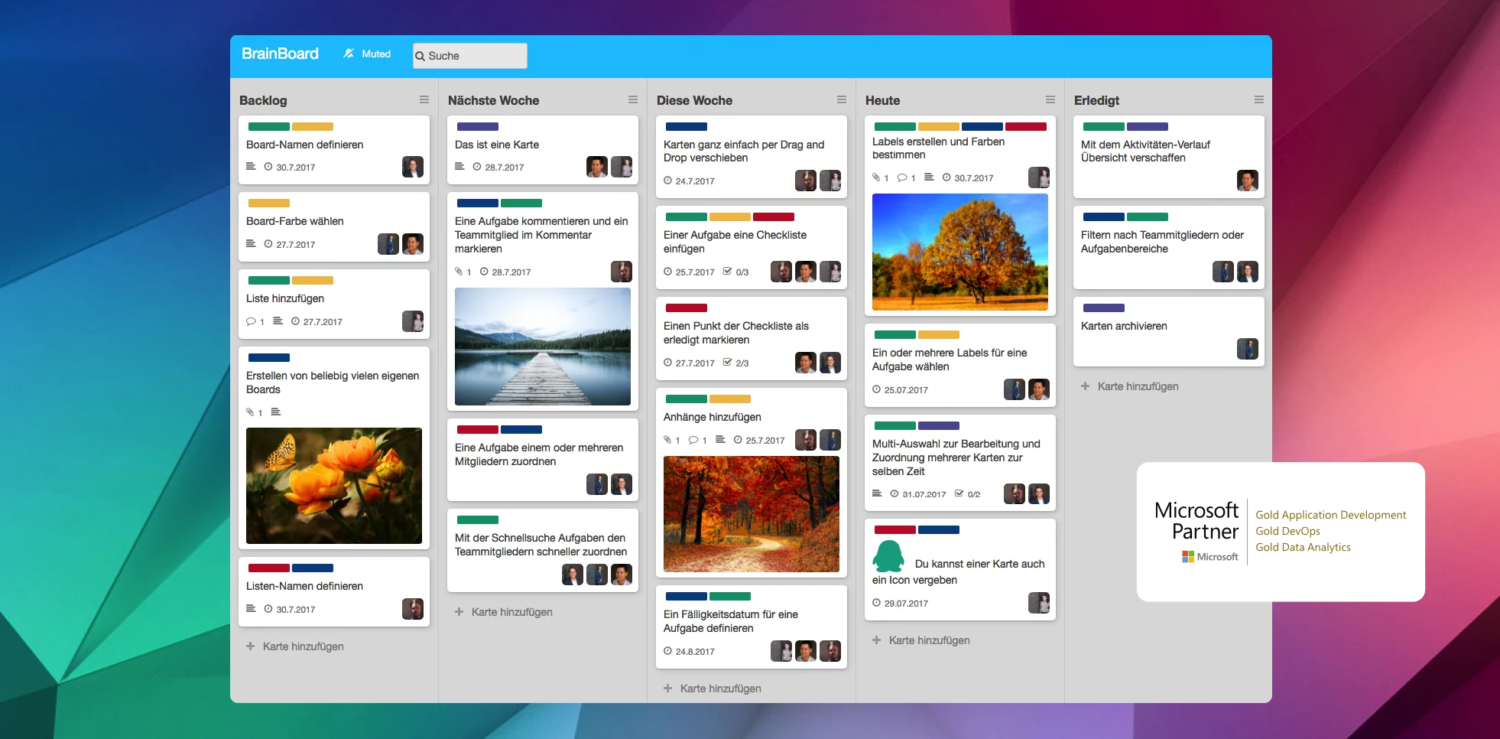Add a card to the Backlog list

tap(295, 647)
